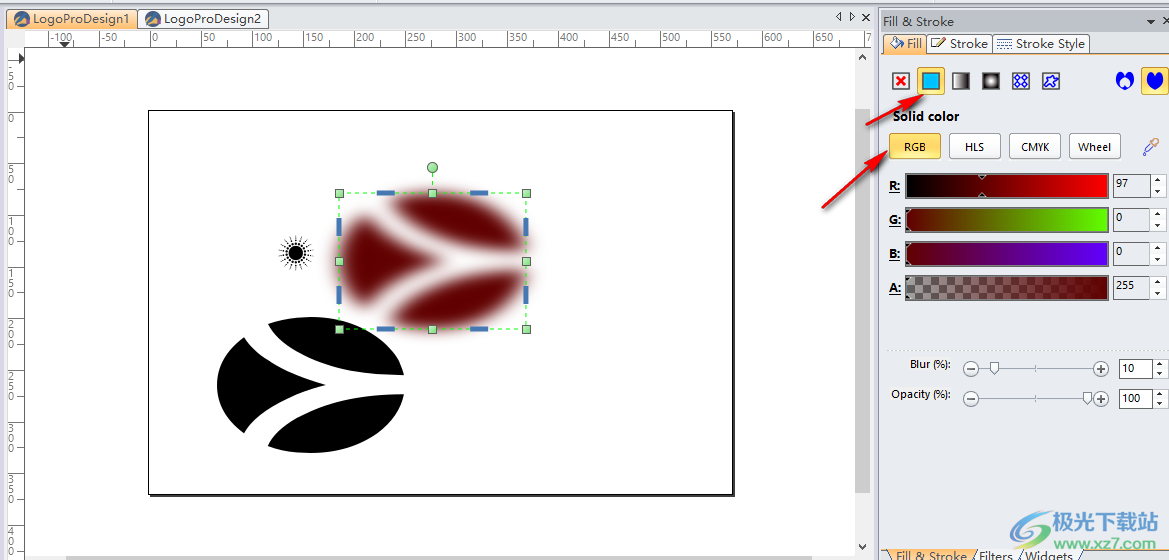The image size is (1169, 560).
Task: Click the R red channel slider
Action: tap(1006, 186)
